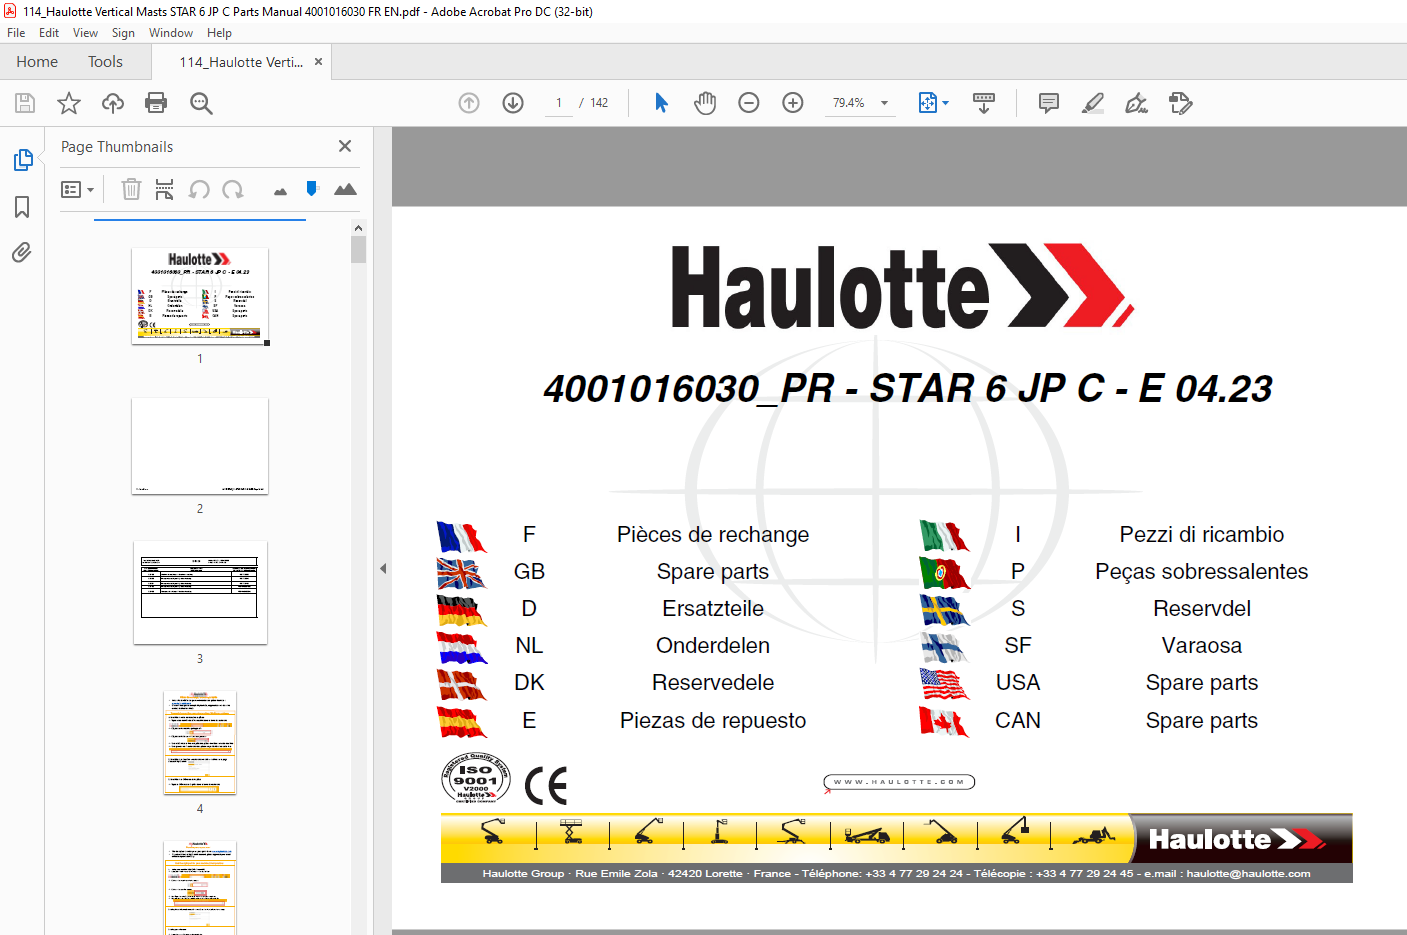Image resolution: width=1407 pixels, height=935 pixels.
Task: Click the scroll up arrow in thumbnails panel
Action: pyautogui.click(x=359, y=228)
